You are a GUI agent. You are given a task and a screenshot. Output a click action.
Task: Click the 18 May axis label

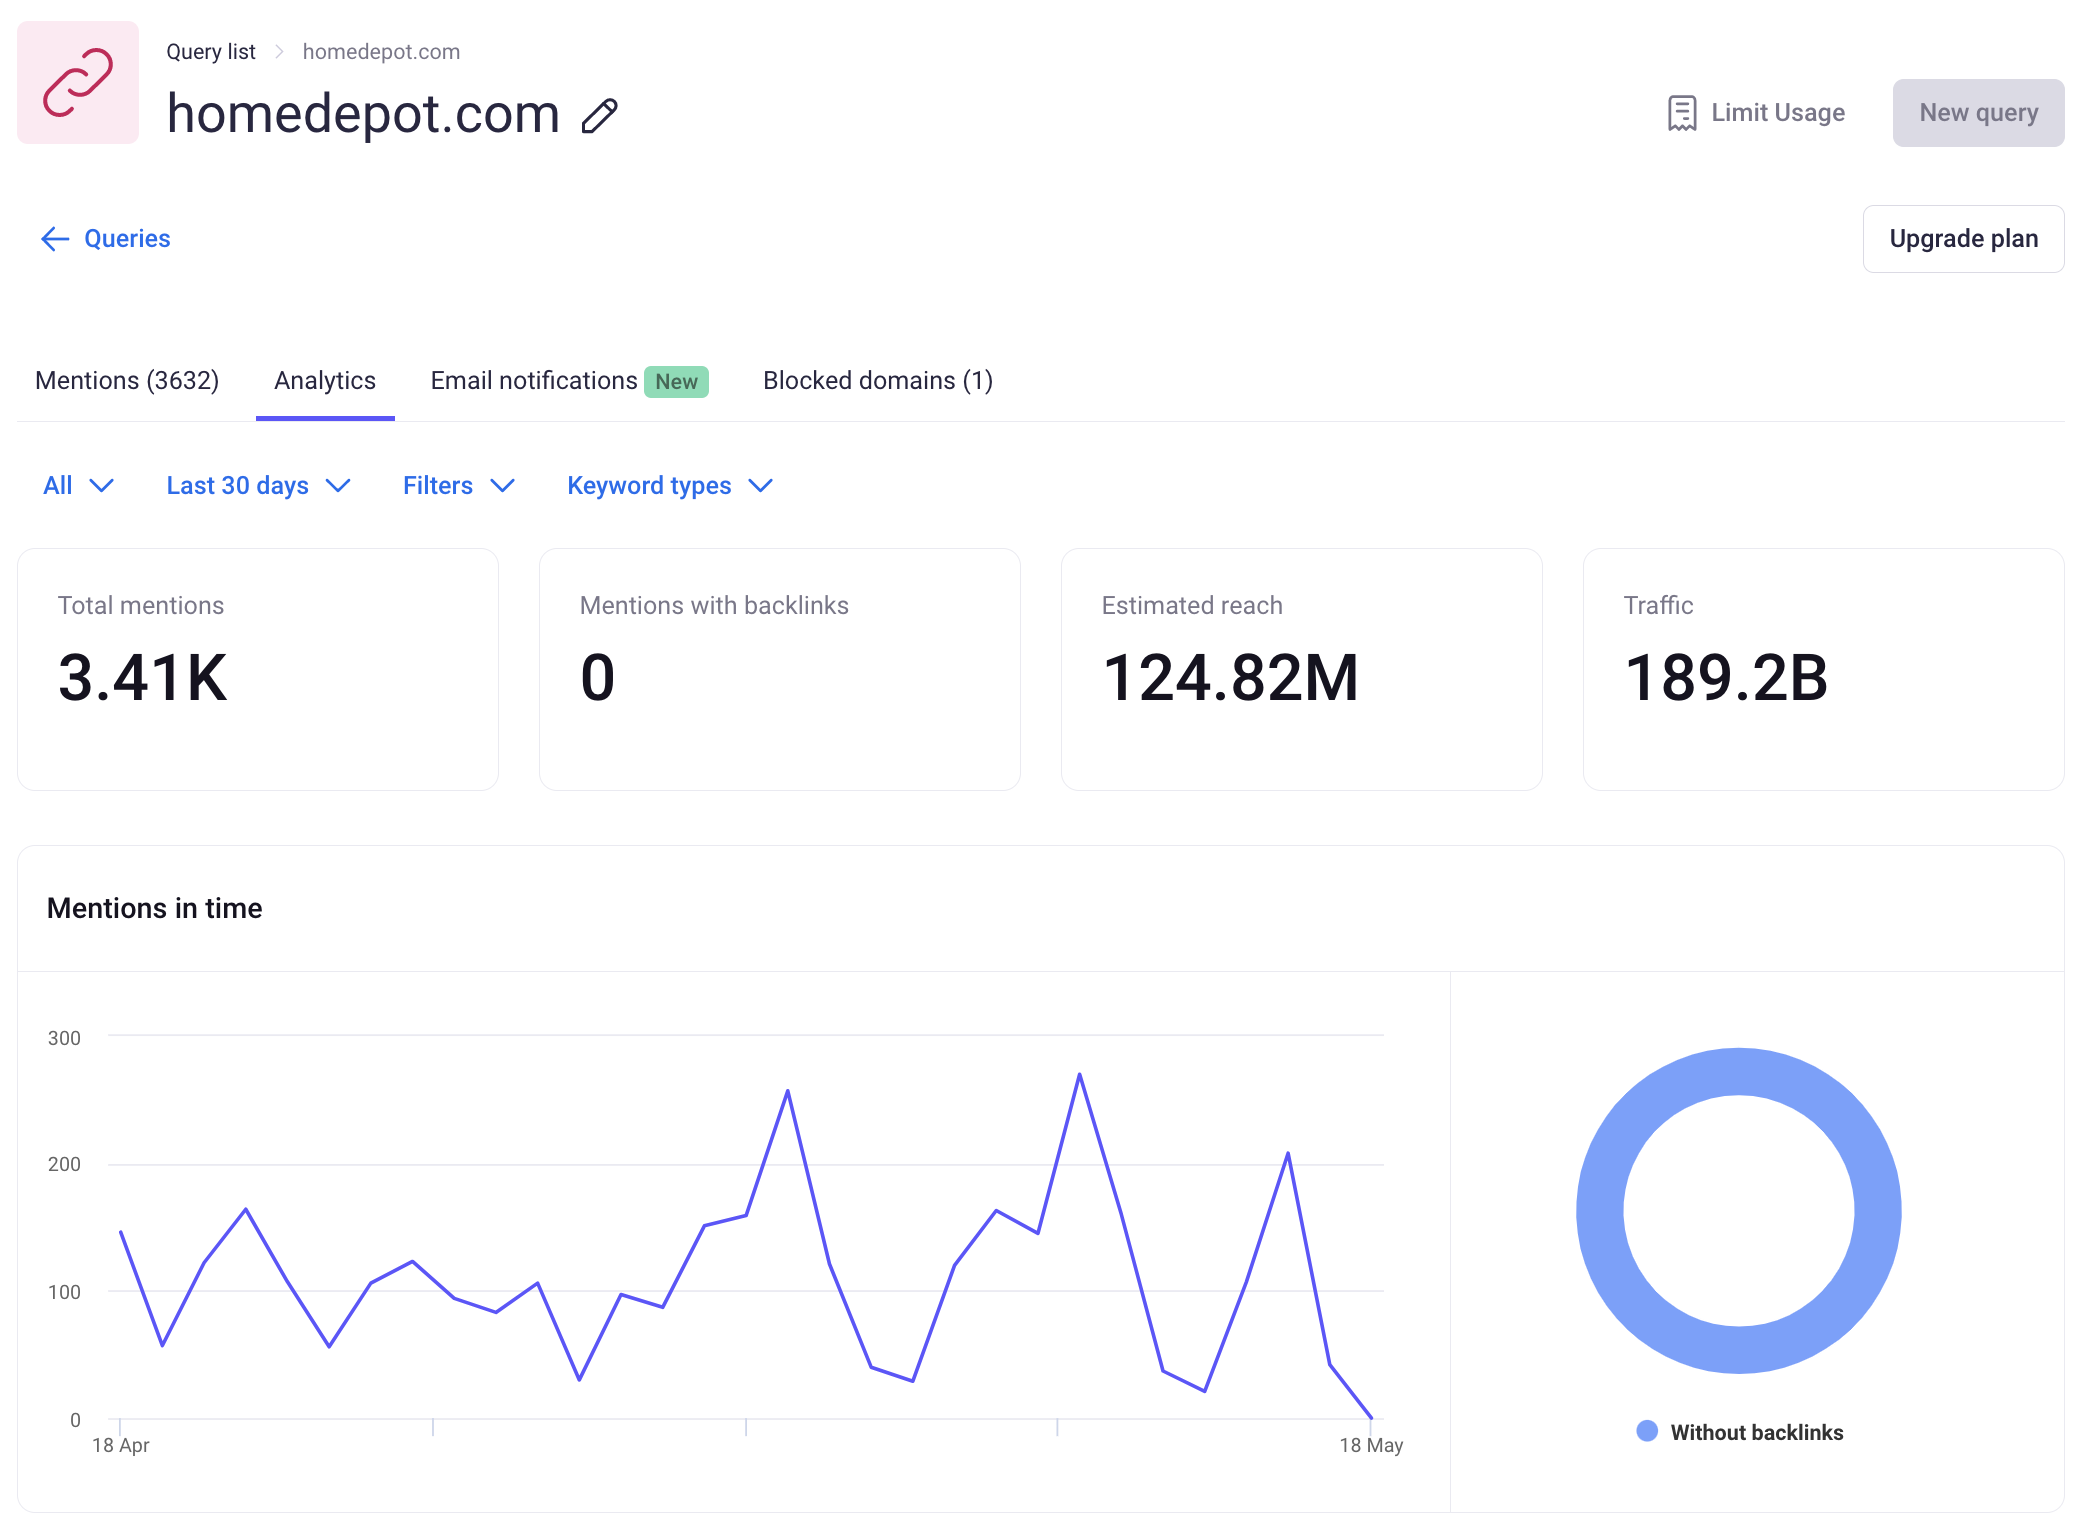tap(1371, 1445)
